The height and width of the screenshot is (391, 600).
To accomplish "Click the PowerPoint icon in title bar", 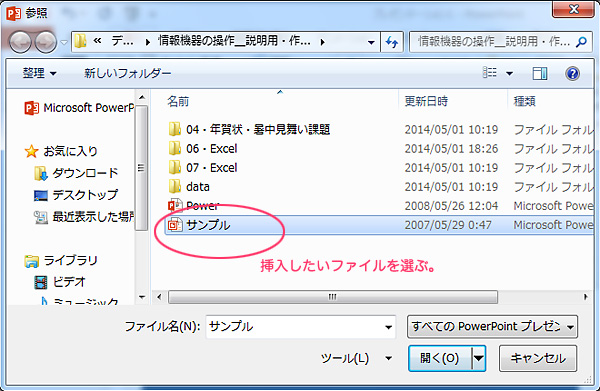I will tap(14, 13).
